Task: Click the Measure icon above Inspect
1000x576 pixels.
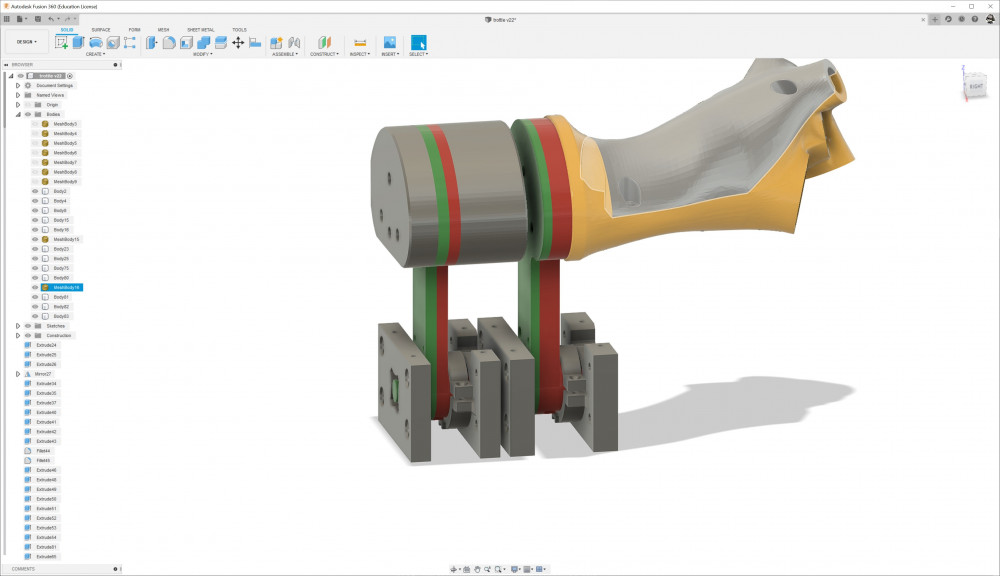Action: [x=360, y=42]
